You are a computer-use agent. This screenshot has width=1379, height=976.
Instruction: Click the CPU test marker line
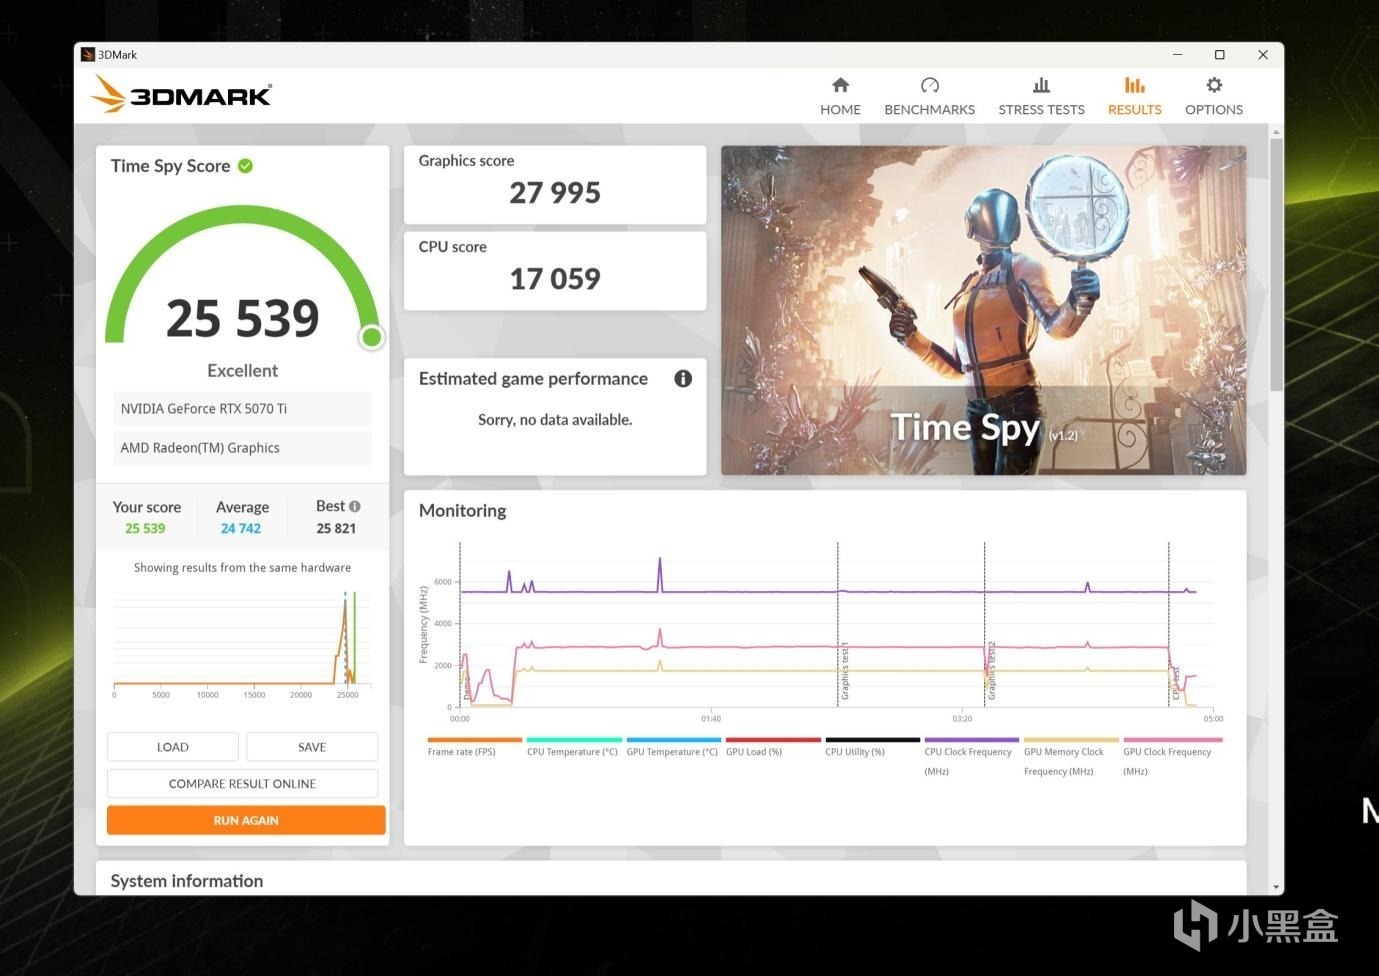[x=1169, y=625]
